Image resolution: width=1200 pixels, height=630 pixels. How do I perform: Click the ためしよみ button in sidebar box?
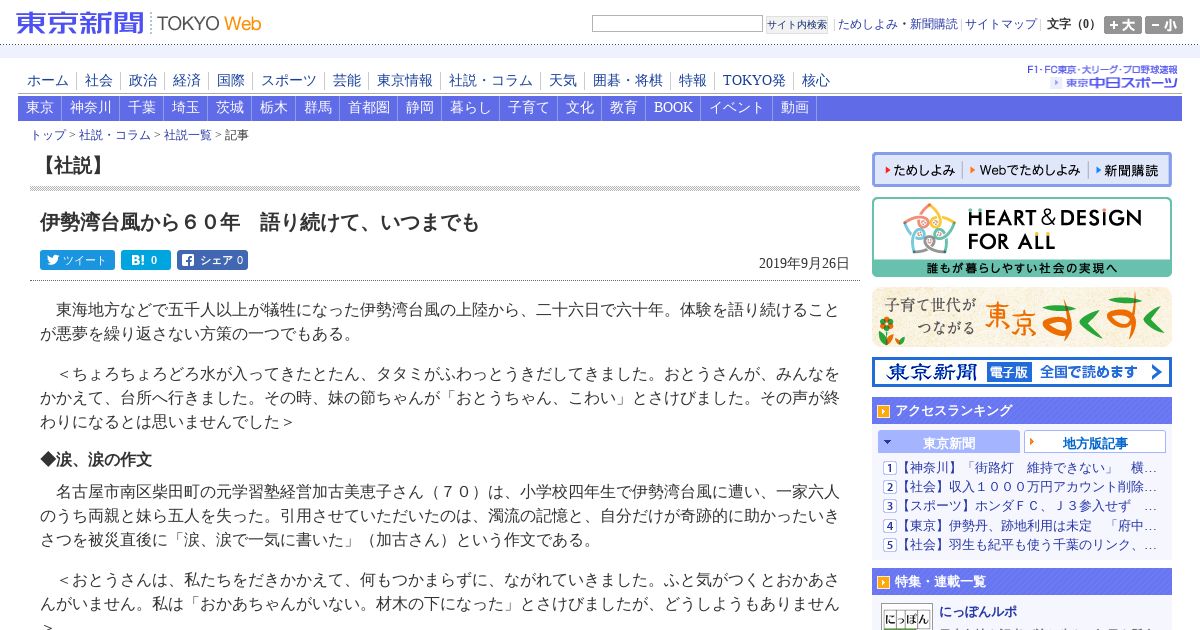click(x=920, y=170)
